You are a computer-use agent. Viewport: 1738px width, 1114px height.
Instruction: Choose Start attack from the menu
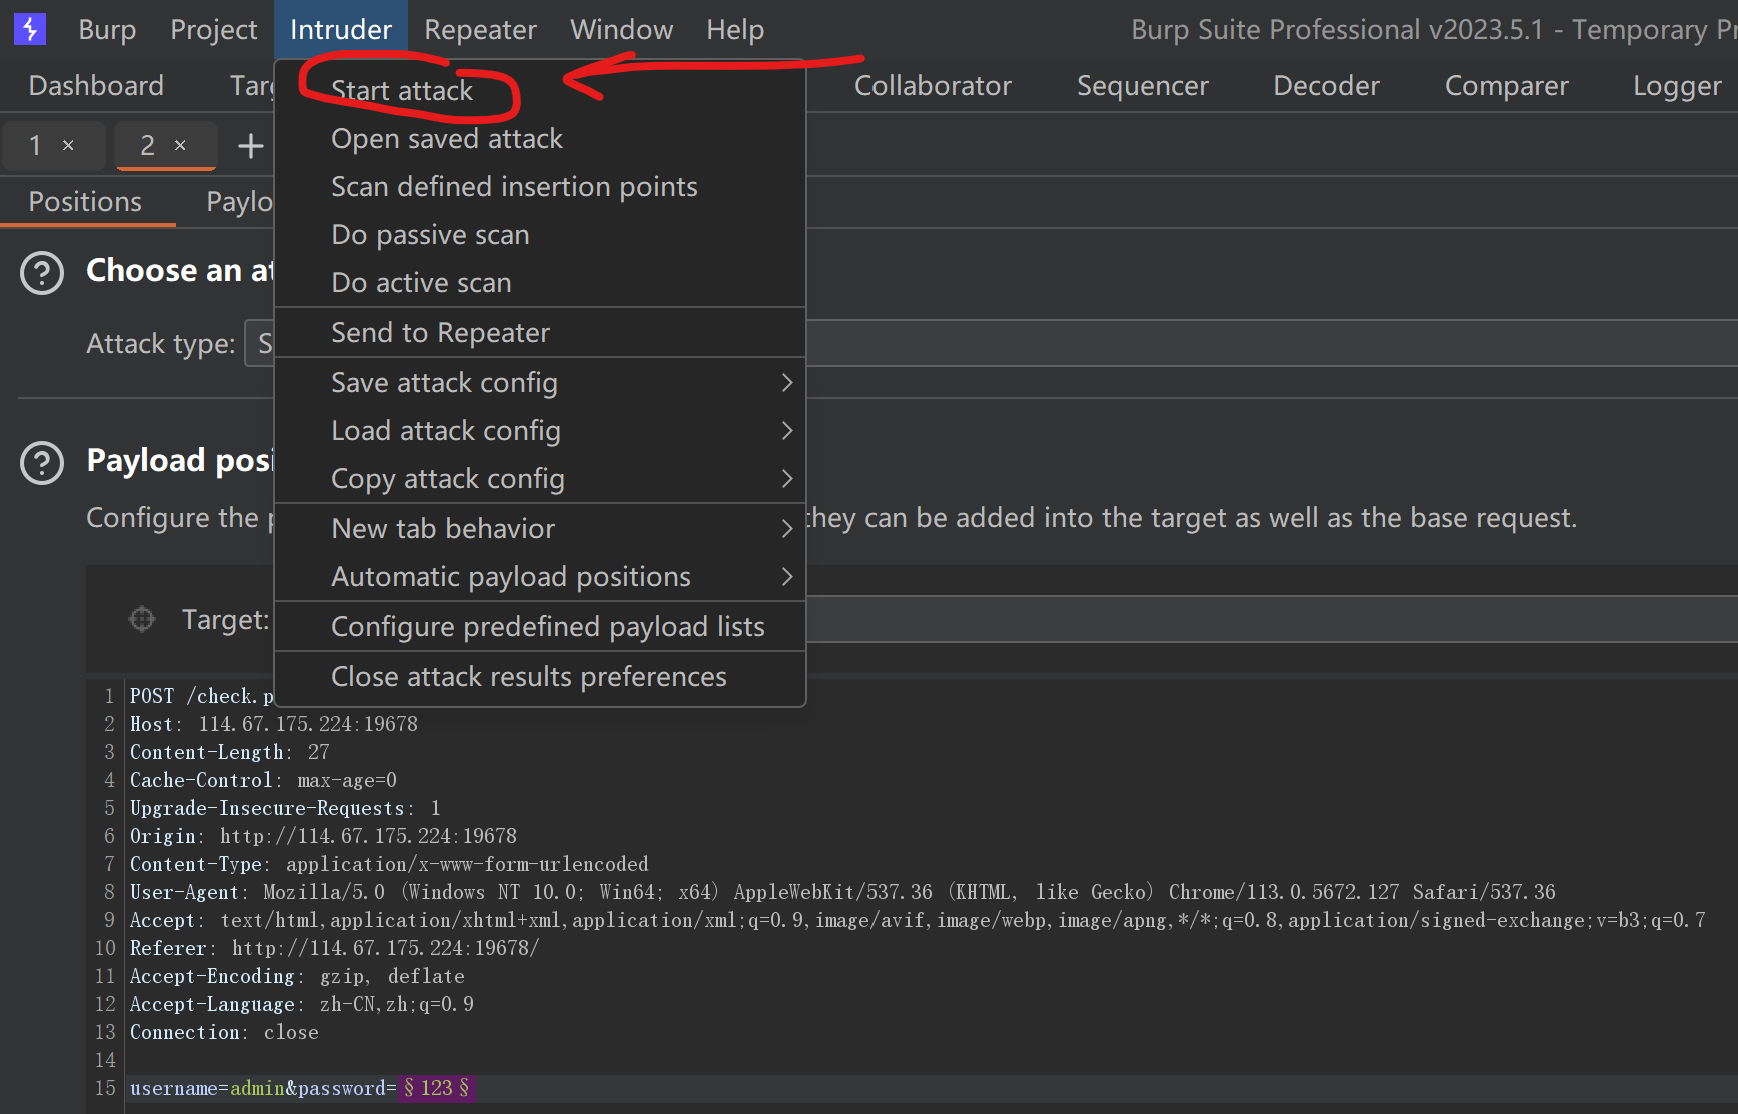coord(540,90)
